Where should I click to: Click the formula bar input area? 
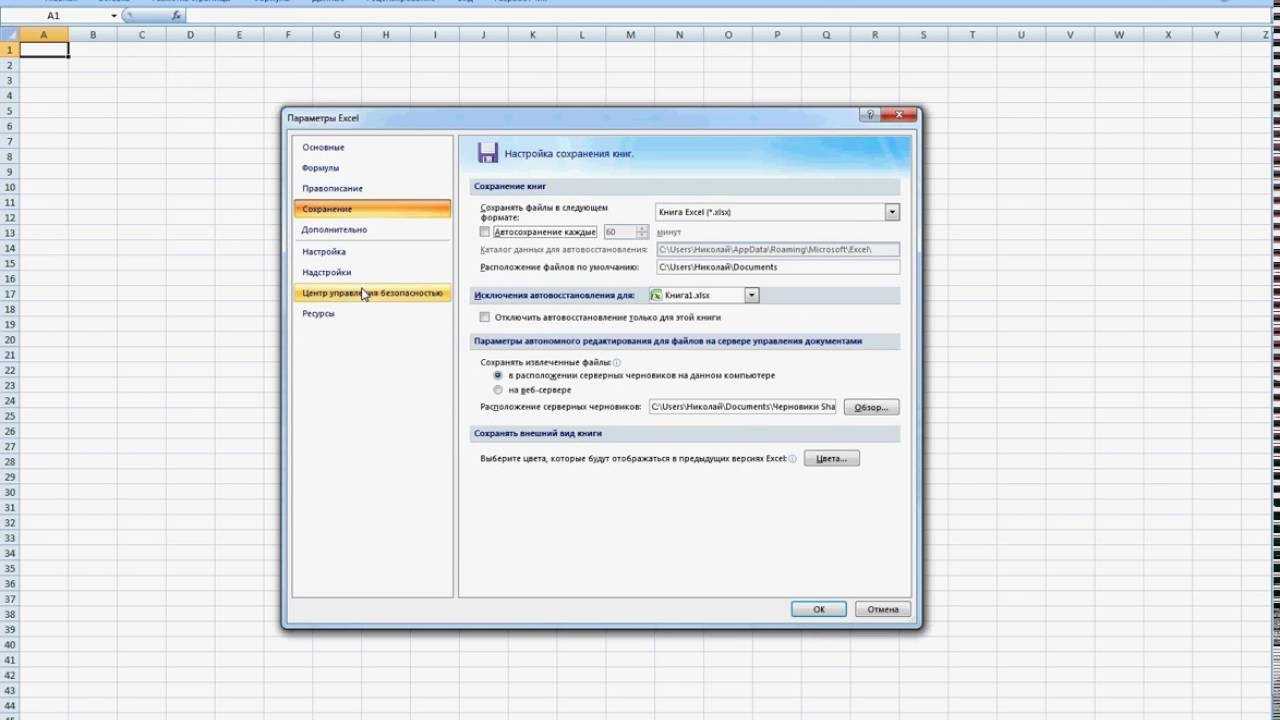(730, 16)
